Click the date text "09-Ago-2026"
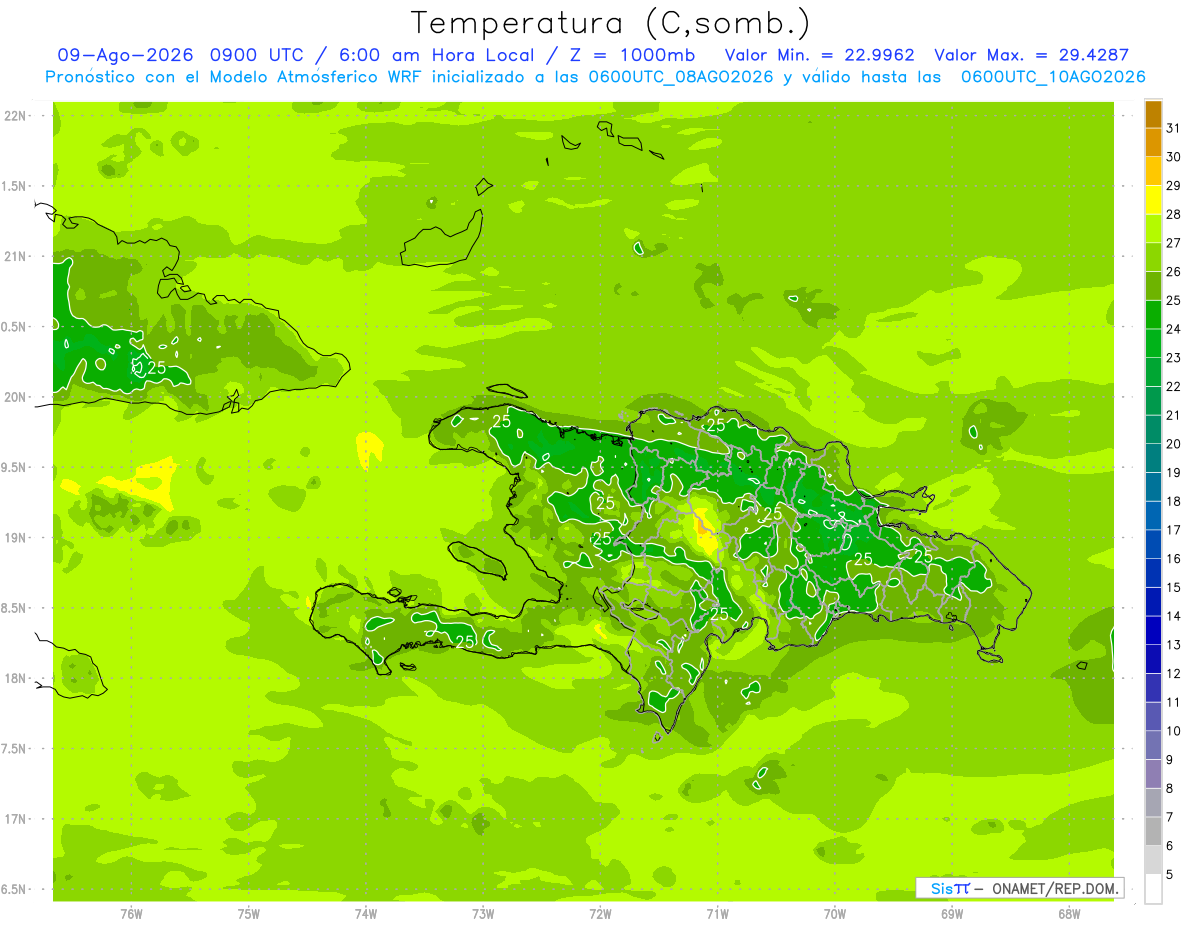The width and height of the screenshot is (1200, 927). point(125,55)
